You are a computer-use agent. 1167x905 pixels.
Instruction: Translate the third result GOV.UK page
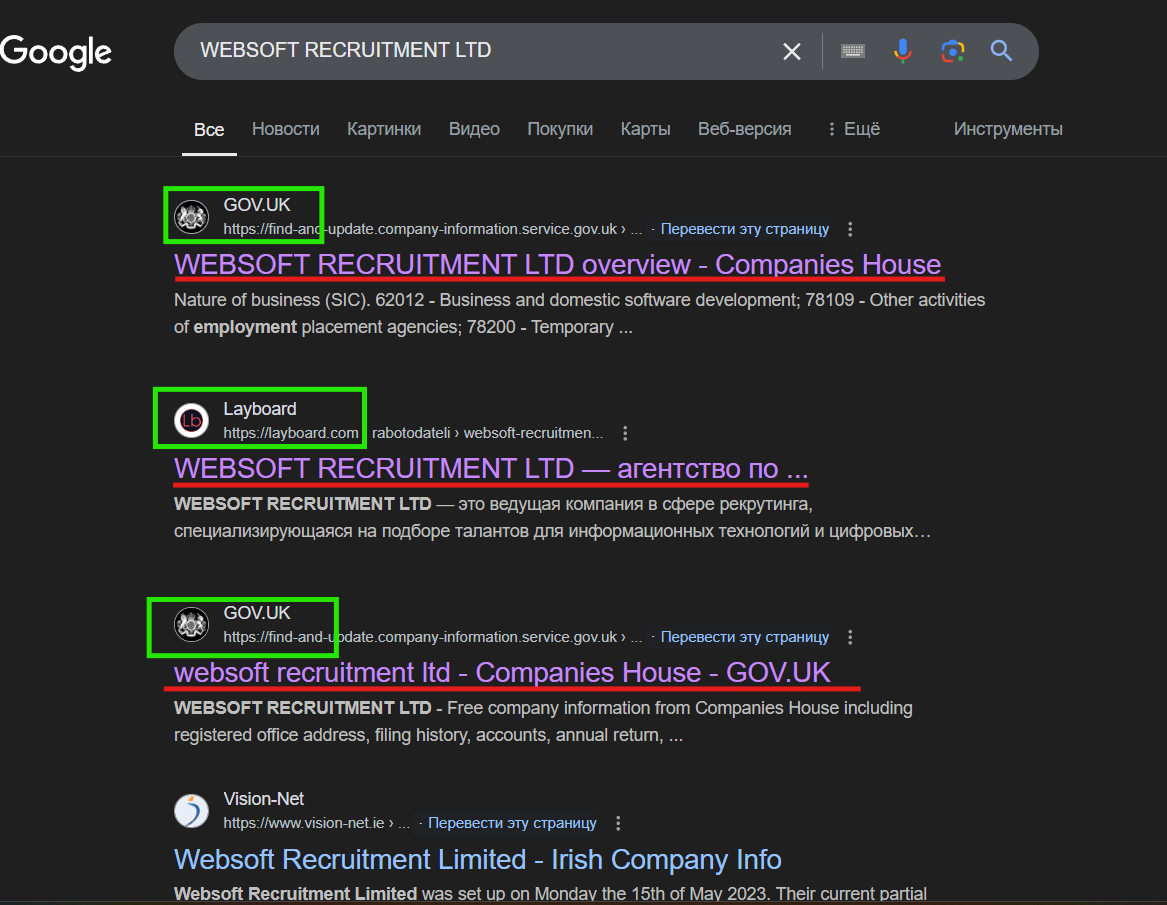coord(744,637)
